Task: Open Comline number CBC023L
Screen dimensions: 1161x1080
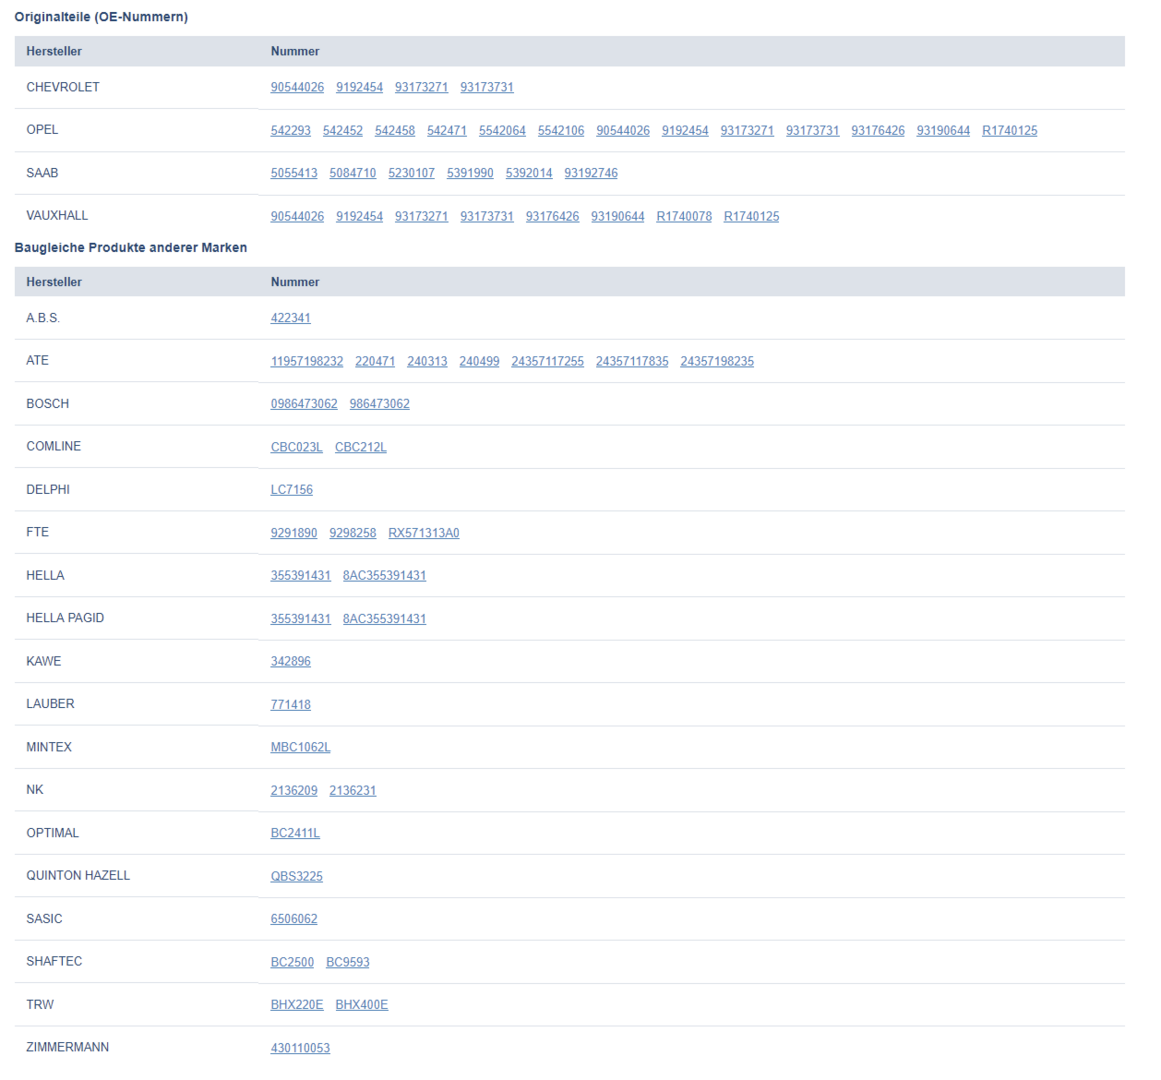Action: click(296, 447)
